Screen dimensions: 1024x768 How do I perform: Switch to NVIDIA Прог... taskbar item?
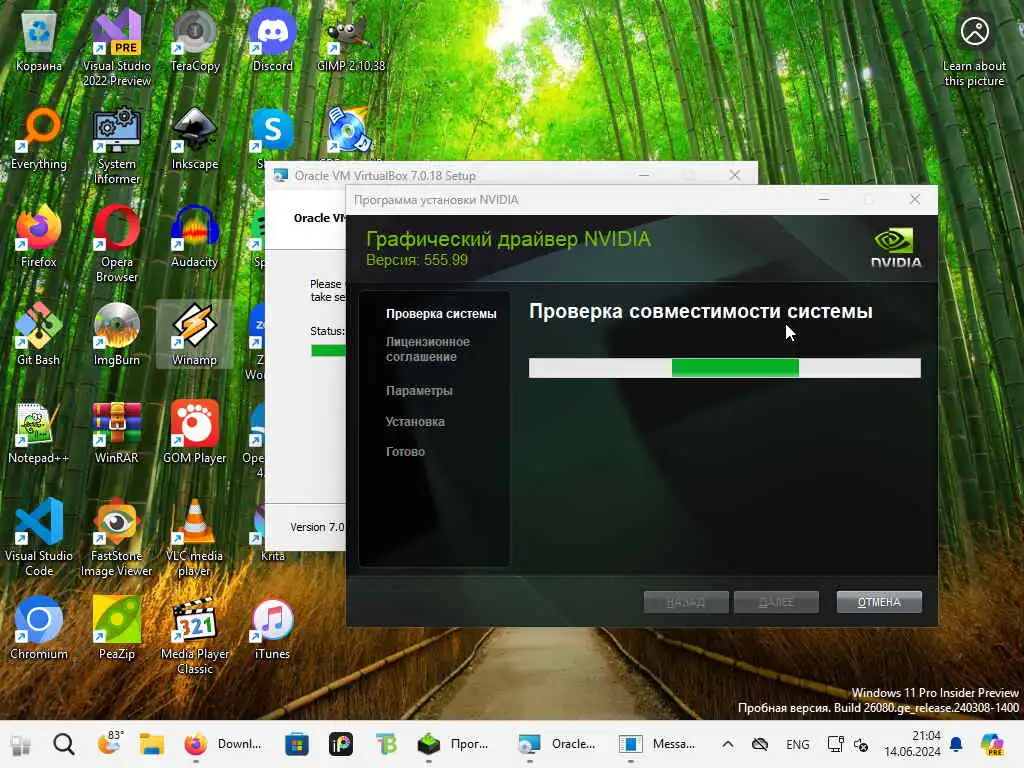click(x=455, y=744)
